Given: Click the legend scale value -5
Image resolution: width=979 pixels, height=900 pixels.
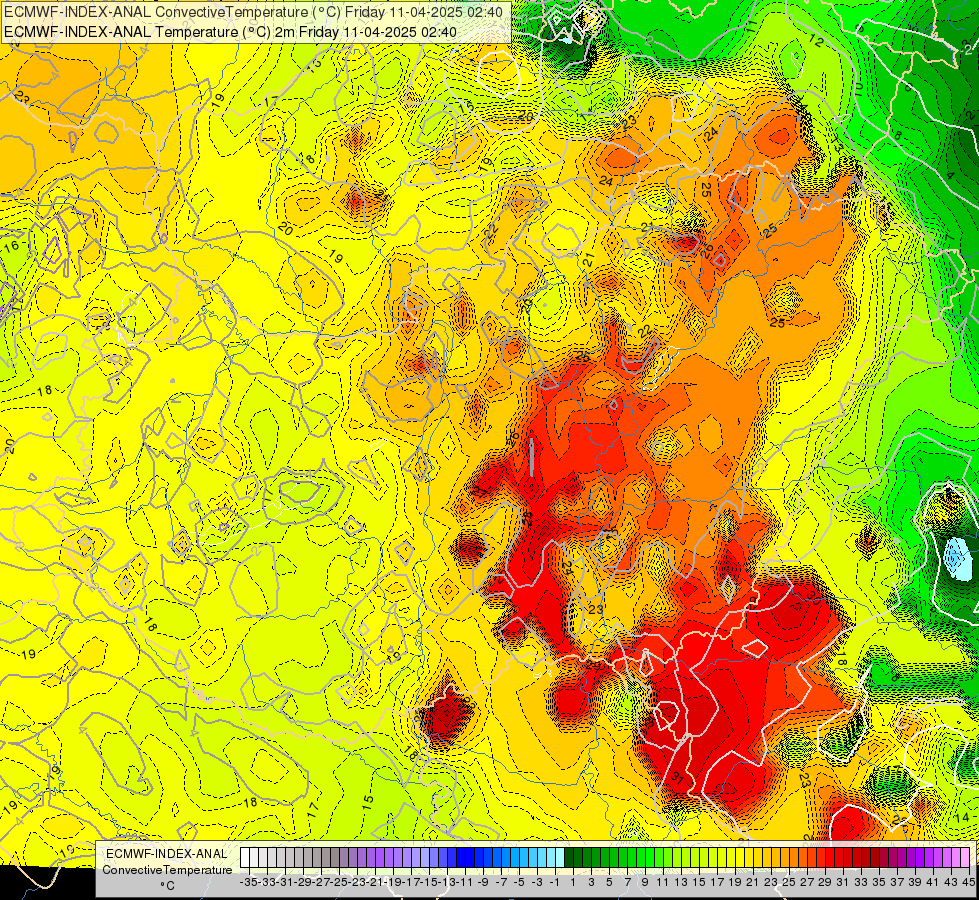Looking at the screenshot, I should 519,883.
